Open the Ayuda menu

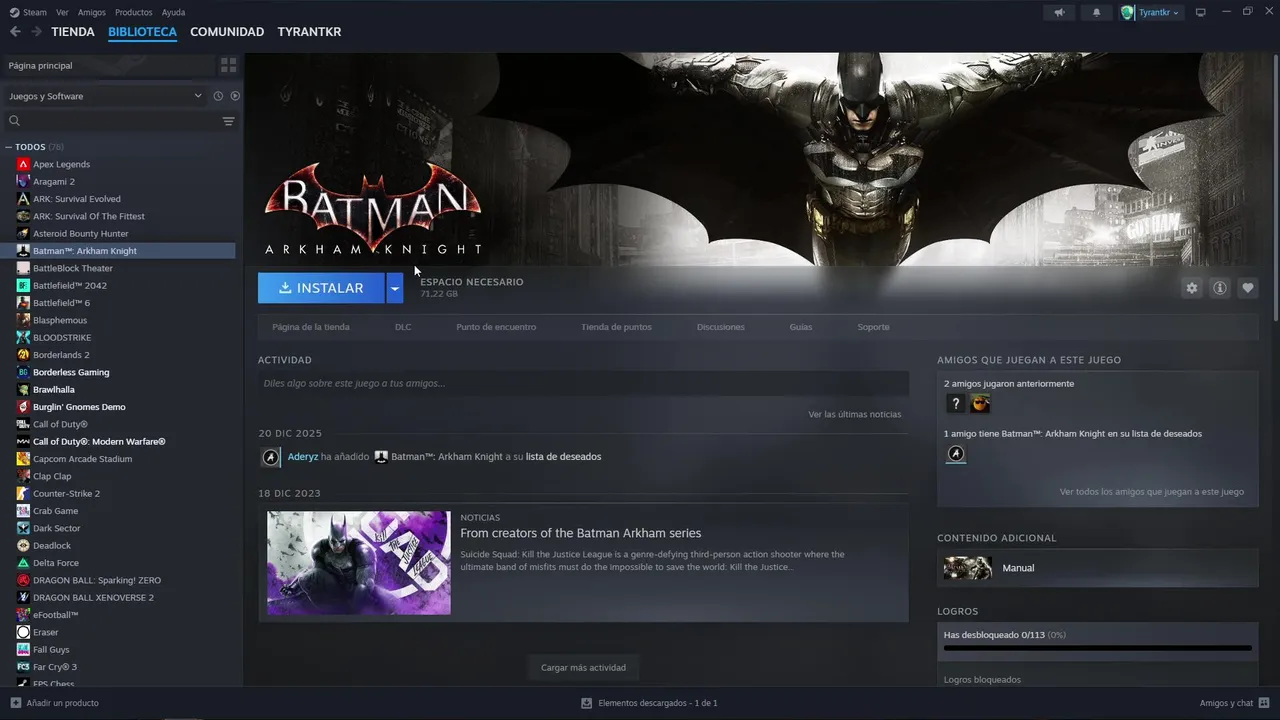point(174,12)
